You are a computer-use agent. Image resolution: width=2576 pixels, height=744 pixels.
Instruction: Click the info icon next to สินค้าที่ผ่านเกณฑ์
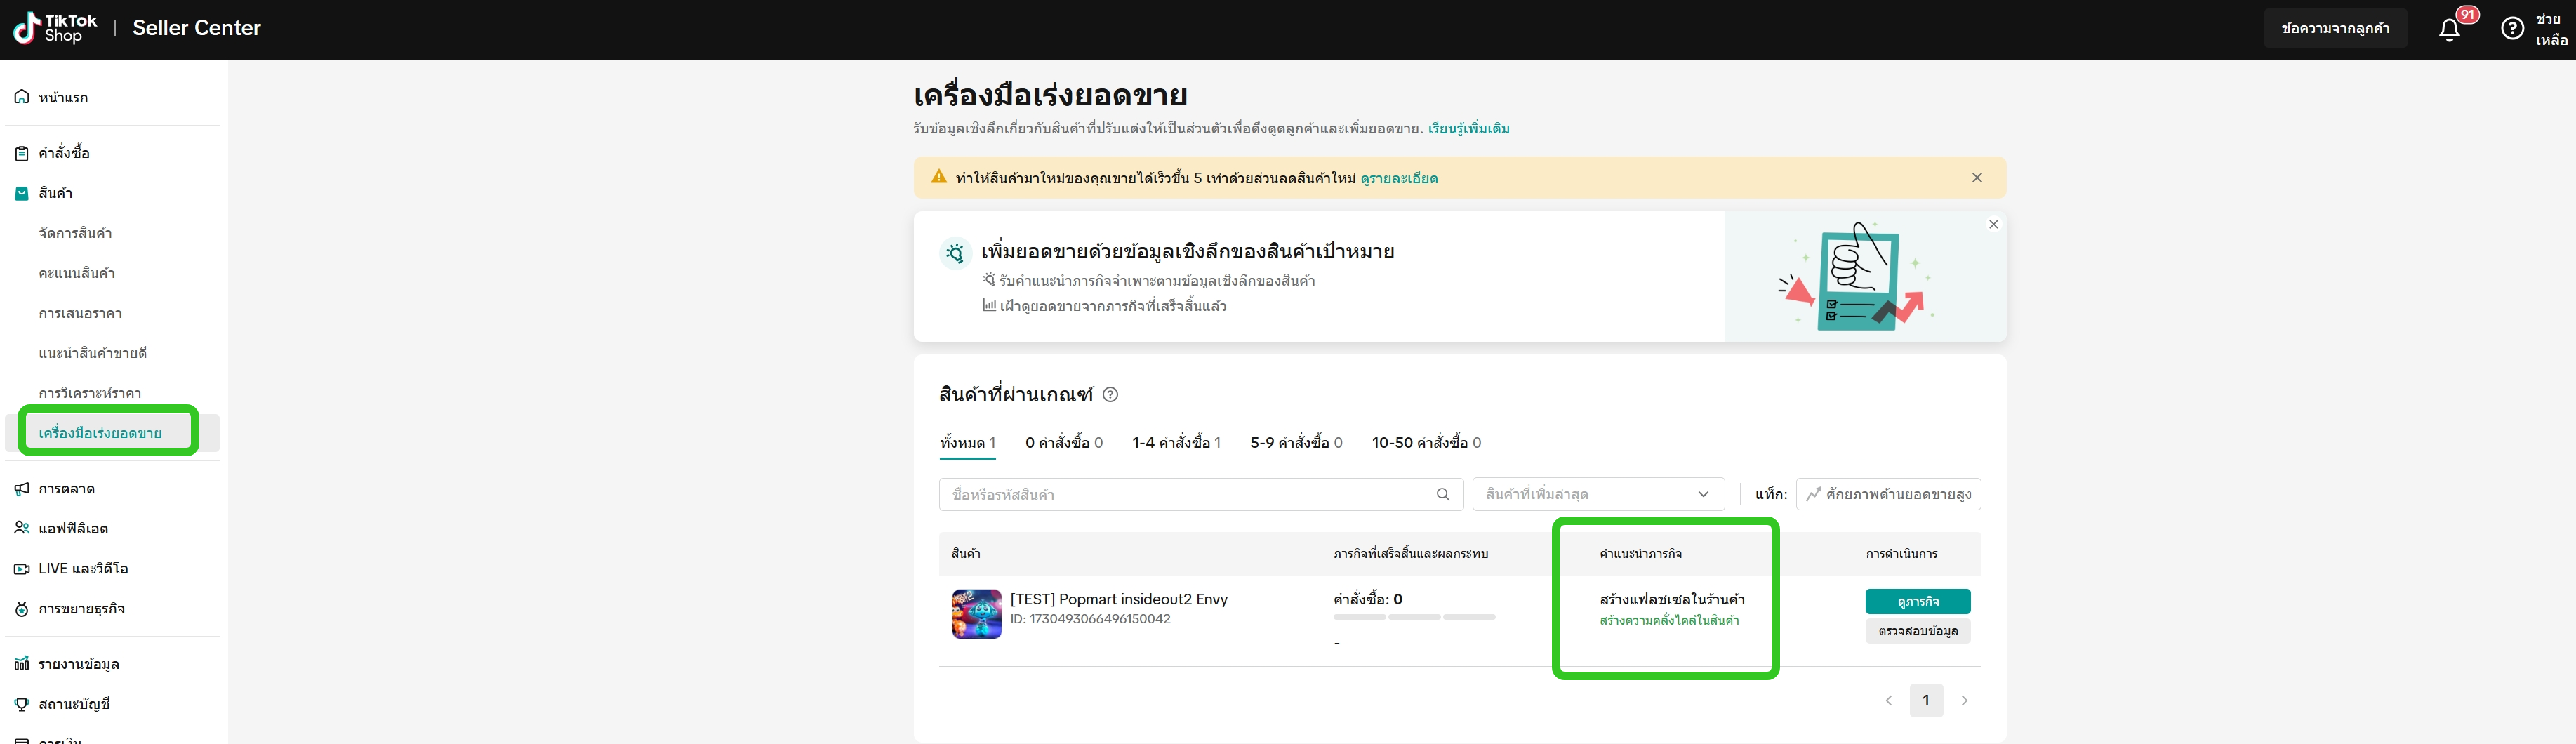click(1110, 395)
